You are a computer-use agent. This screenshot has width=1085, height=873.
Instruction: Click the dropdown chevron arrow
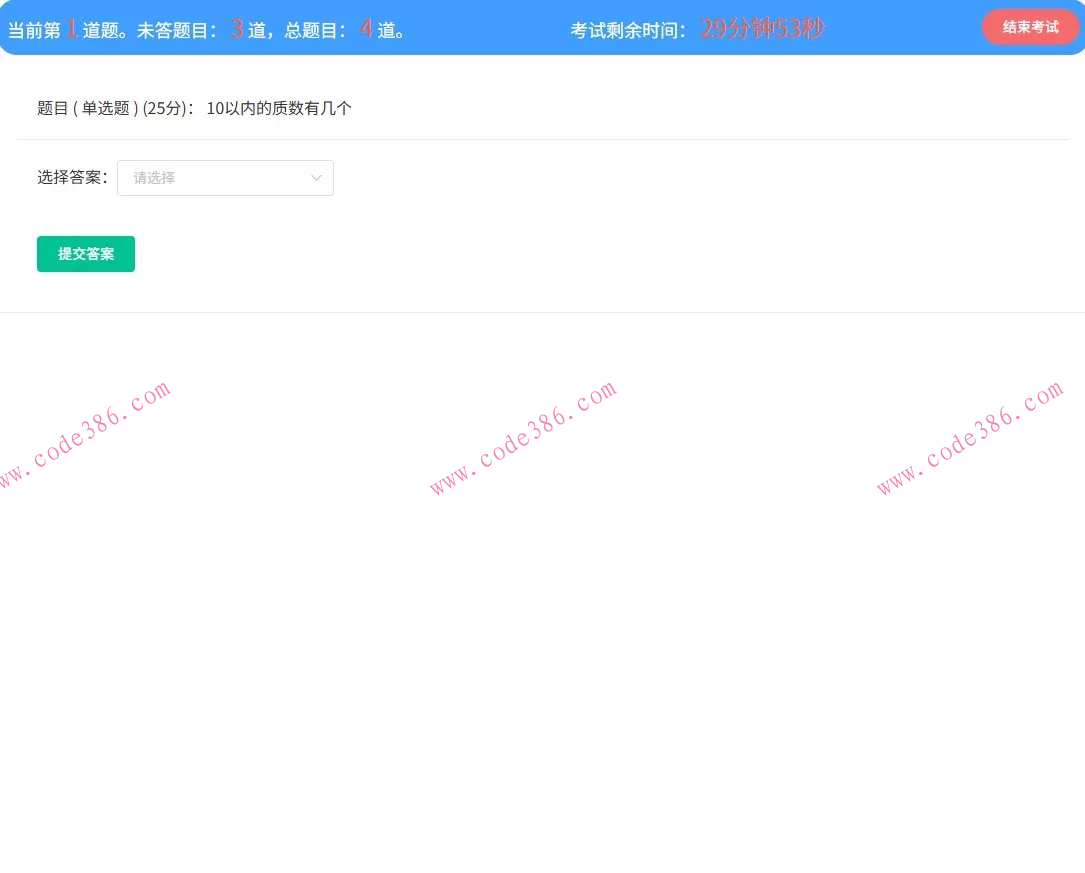point(316,178)
